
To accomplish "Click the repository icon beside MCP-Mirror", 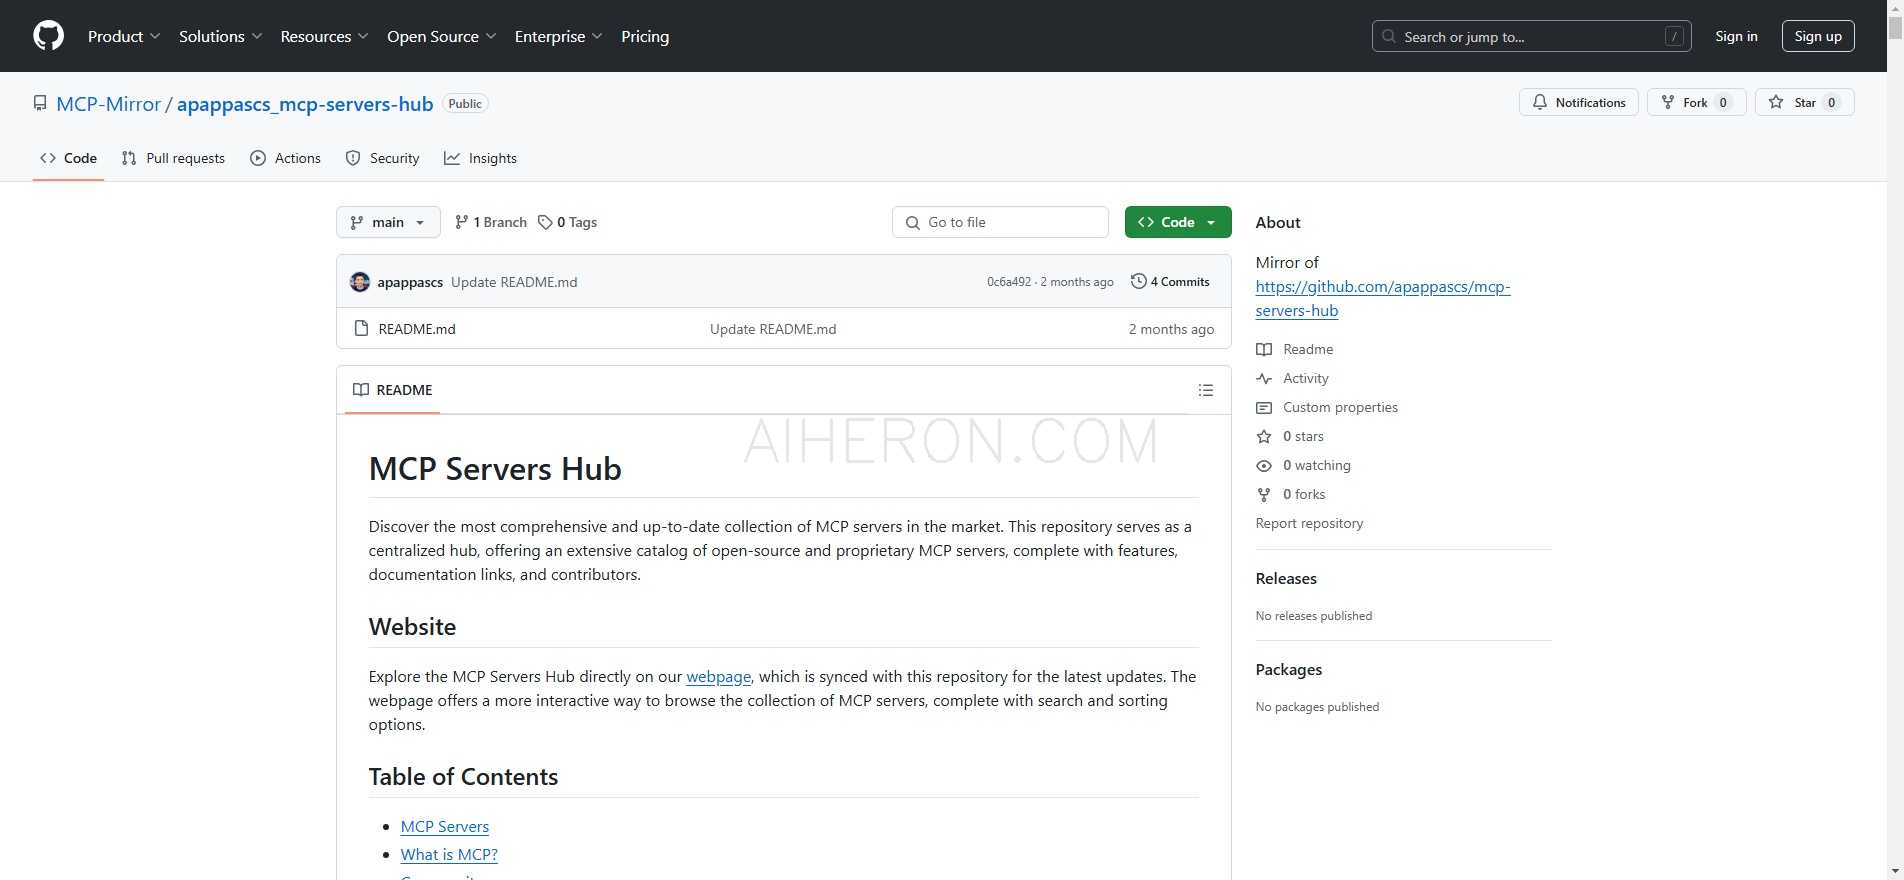I will [x=40, y=103].
